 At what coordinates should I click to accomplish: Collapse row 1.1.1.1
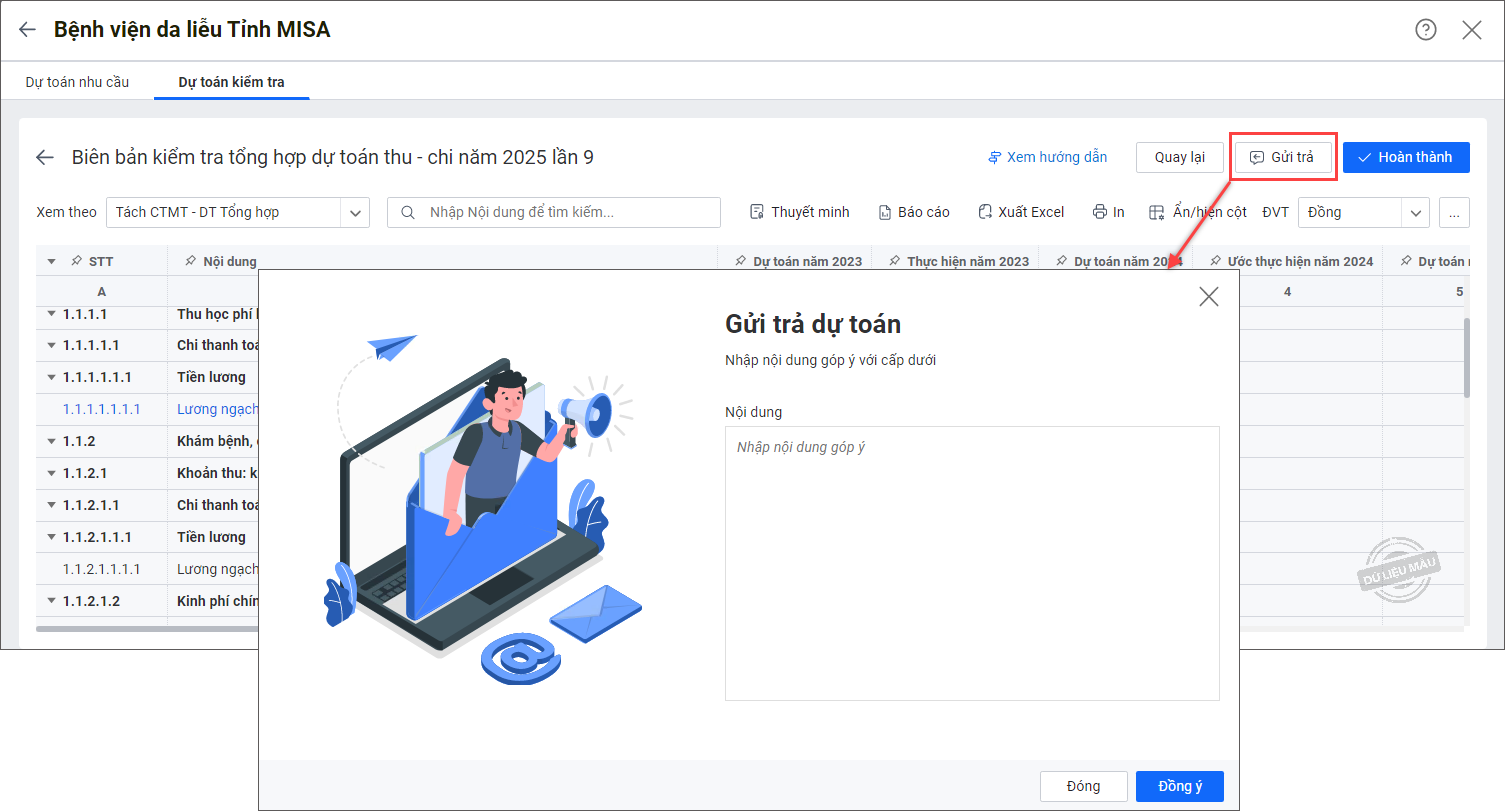(x=52, y=314)
